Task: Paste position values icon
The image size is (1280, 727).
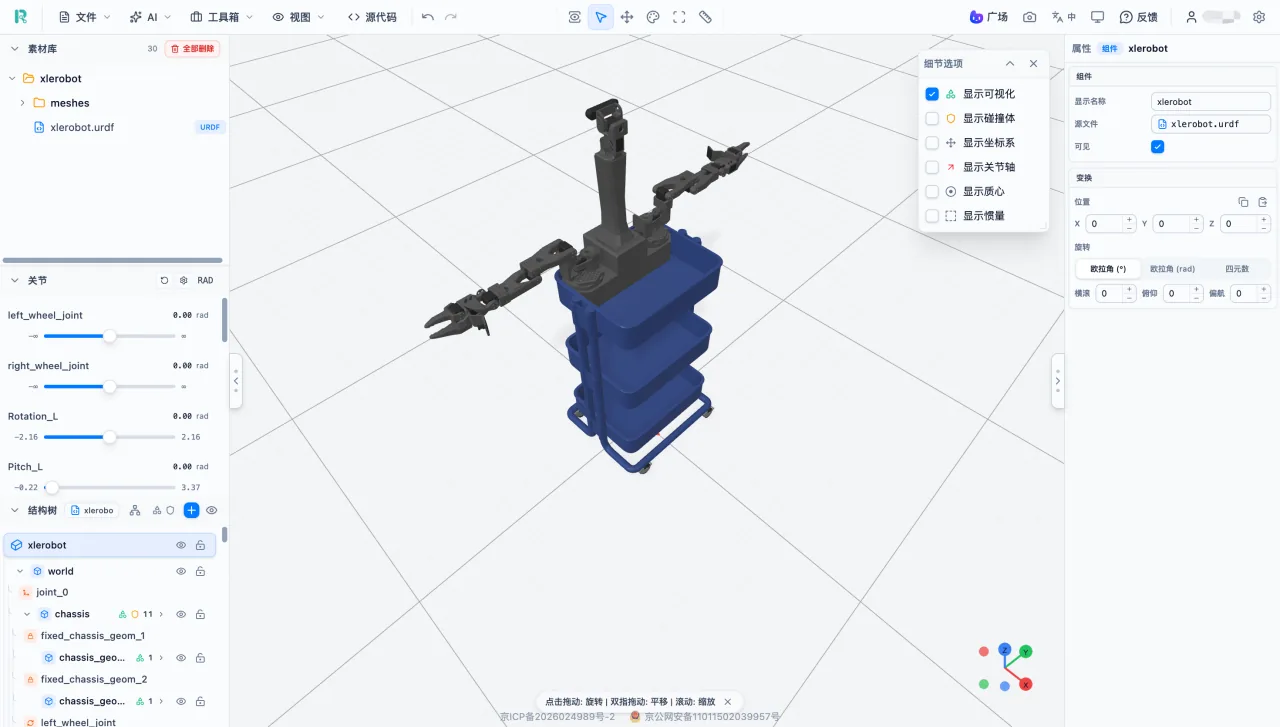Action: click(1262, 202)
